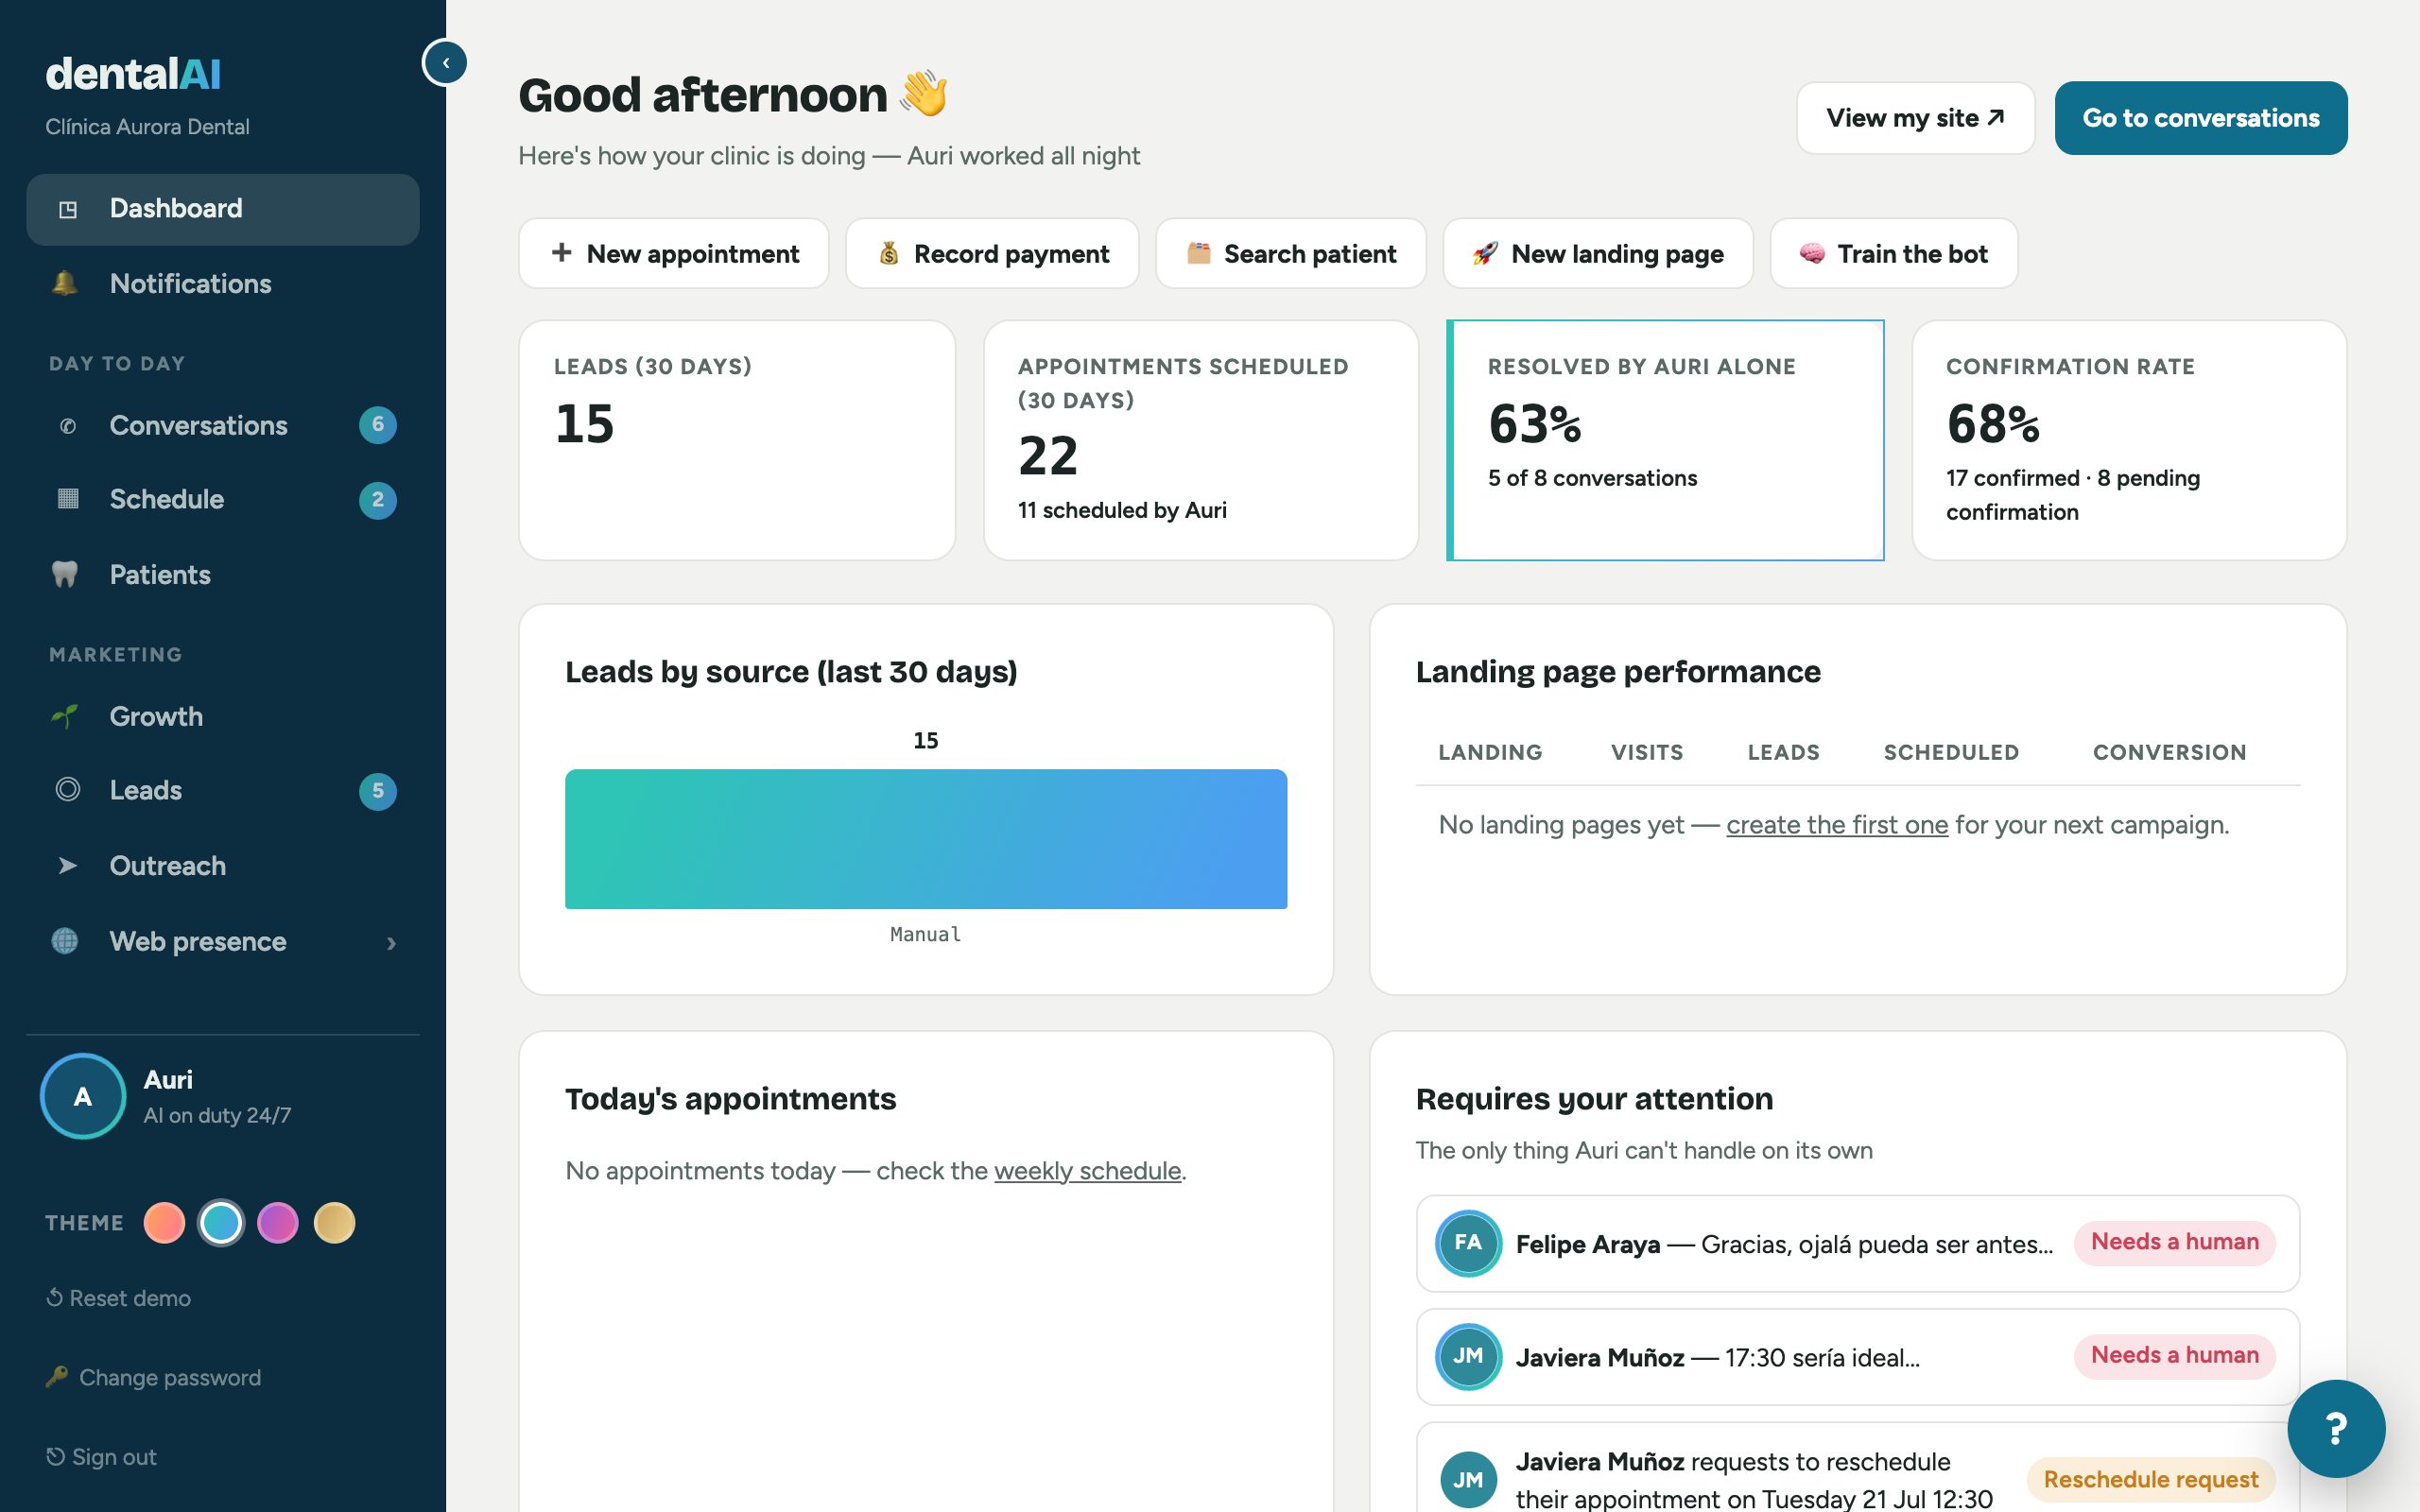Open Leads in the sidebar
The width and height of the screenshot is (2420, 1512).
point(222,791)
